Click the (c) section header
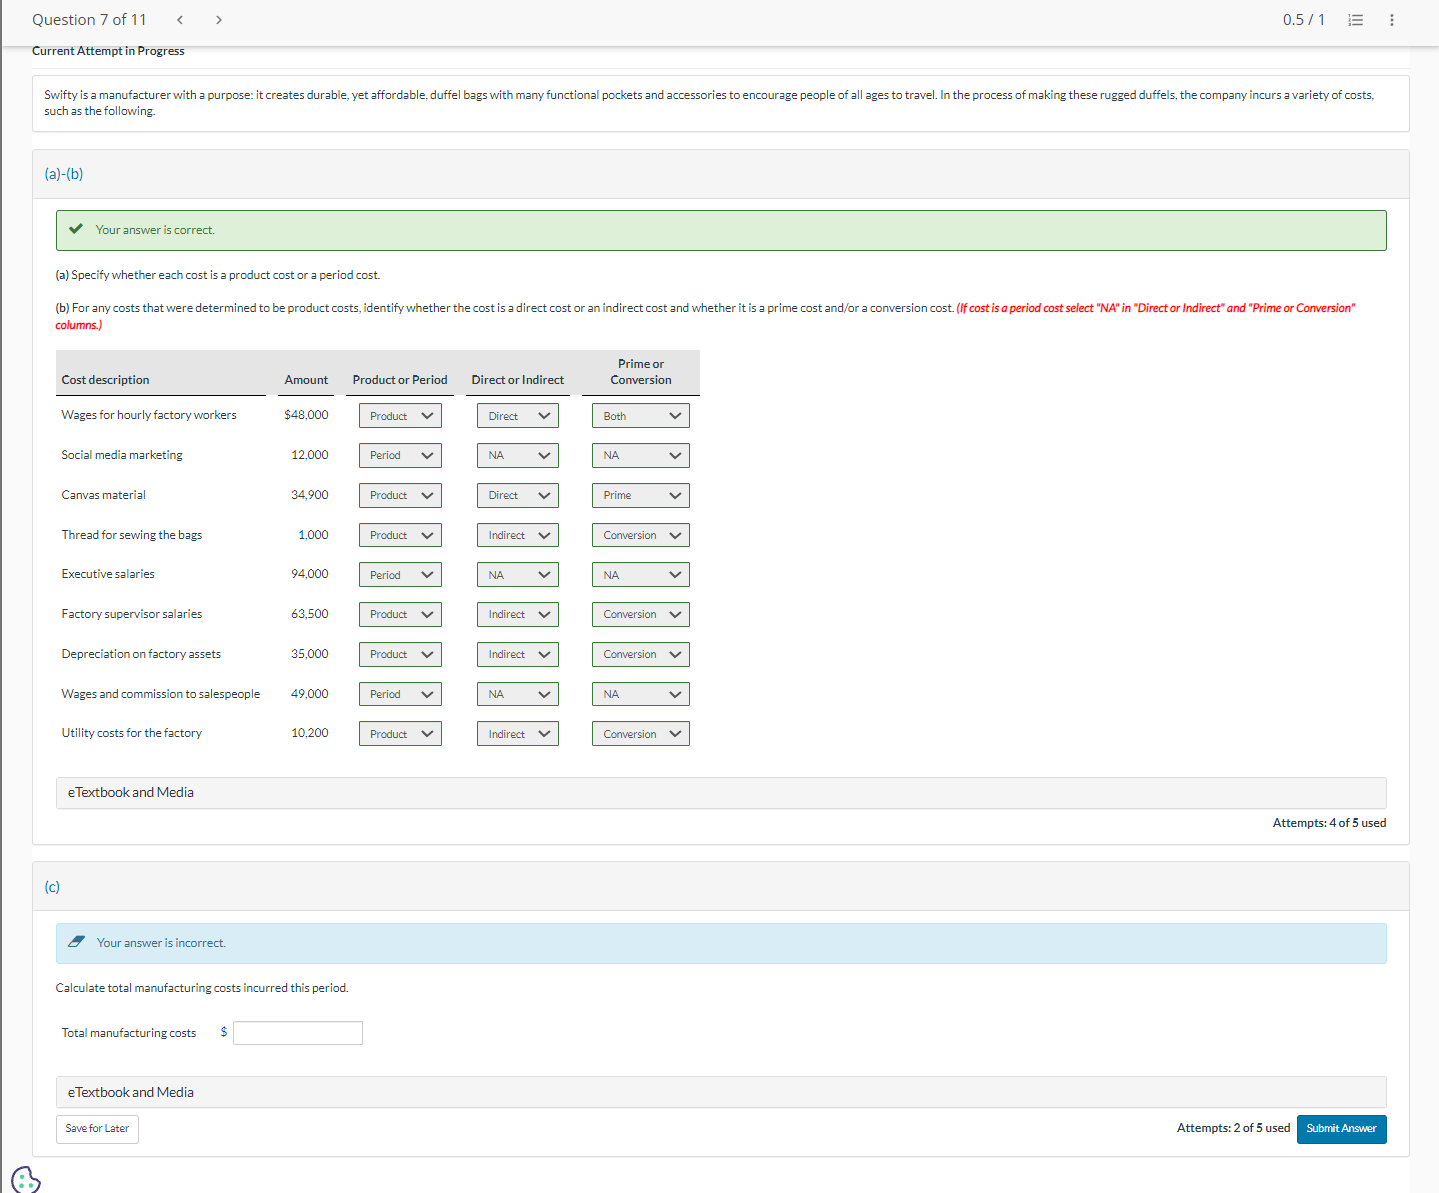 point(721,887)
